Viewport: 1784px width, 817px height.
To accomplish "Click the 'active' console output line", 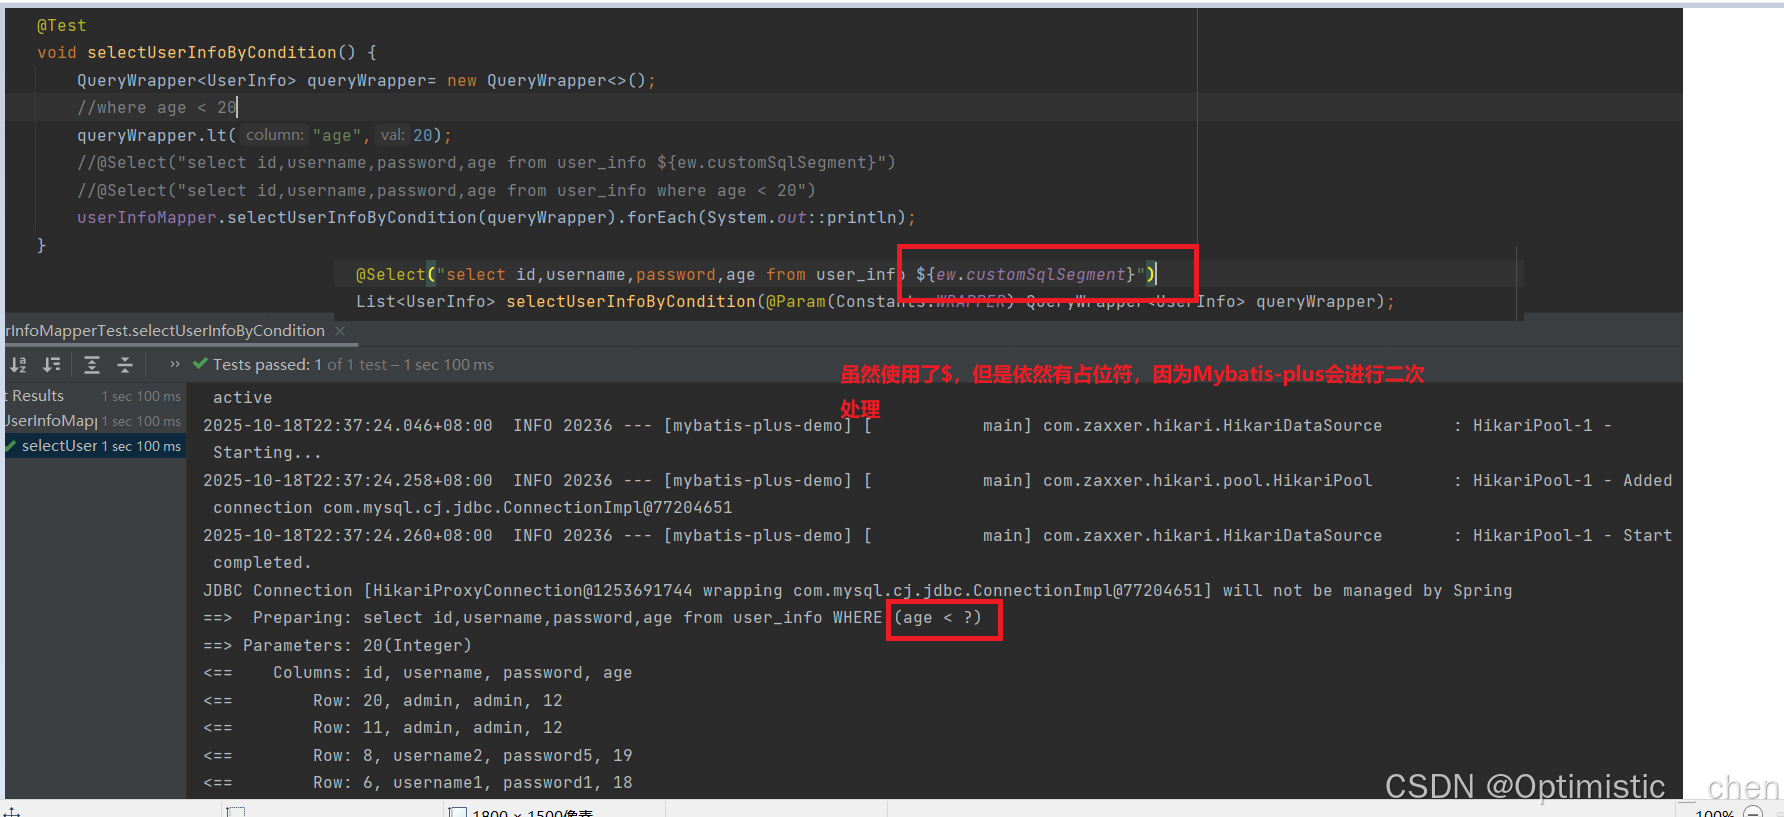I will (242, 398).
